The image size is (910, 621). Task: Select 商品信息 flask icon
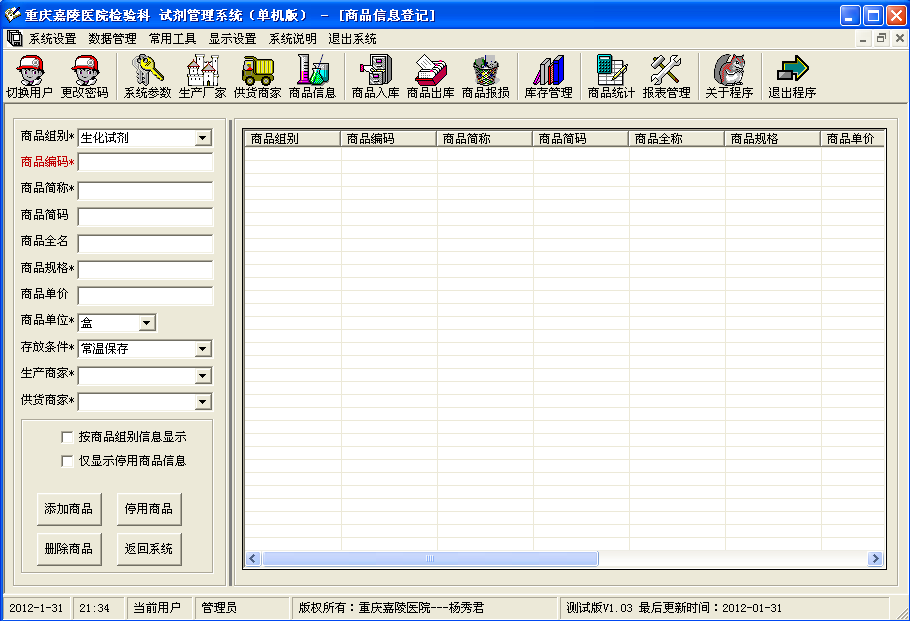pyautogui.click(x=313, y=77)
